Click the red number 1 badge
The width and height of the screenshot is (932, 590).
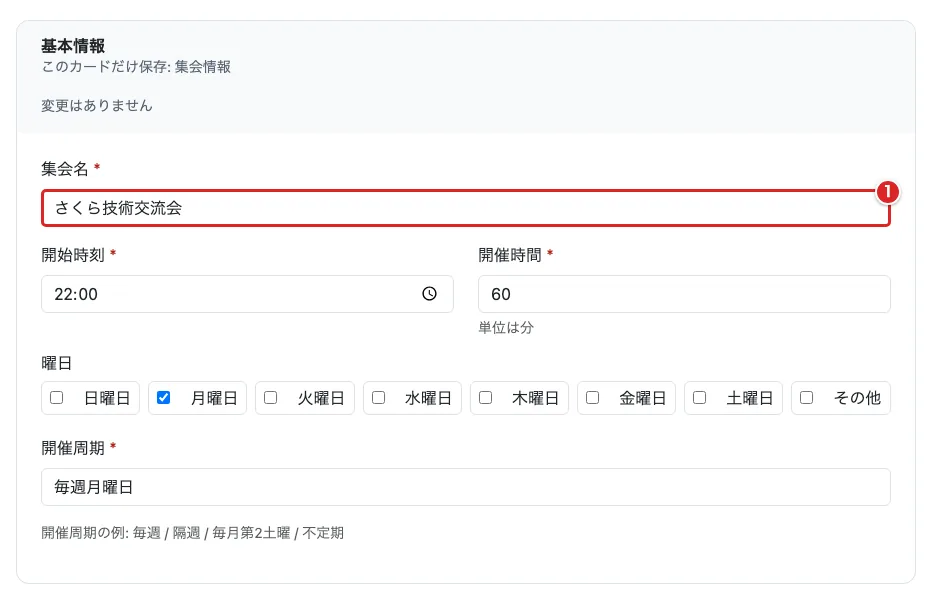[x=887, y=192]
